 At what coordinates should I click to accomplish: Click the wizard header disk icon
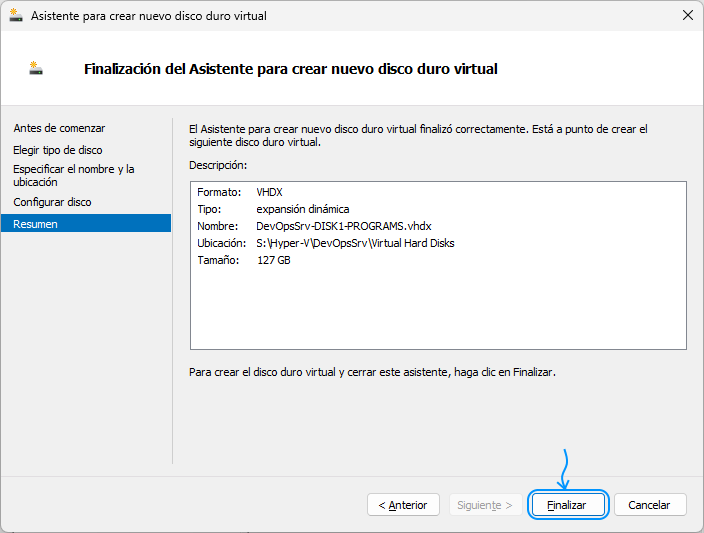pyautogui.click(x=36, y=68)
